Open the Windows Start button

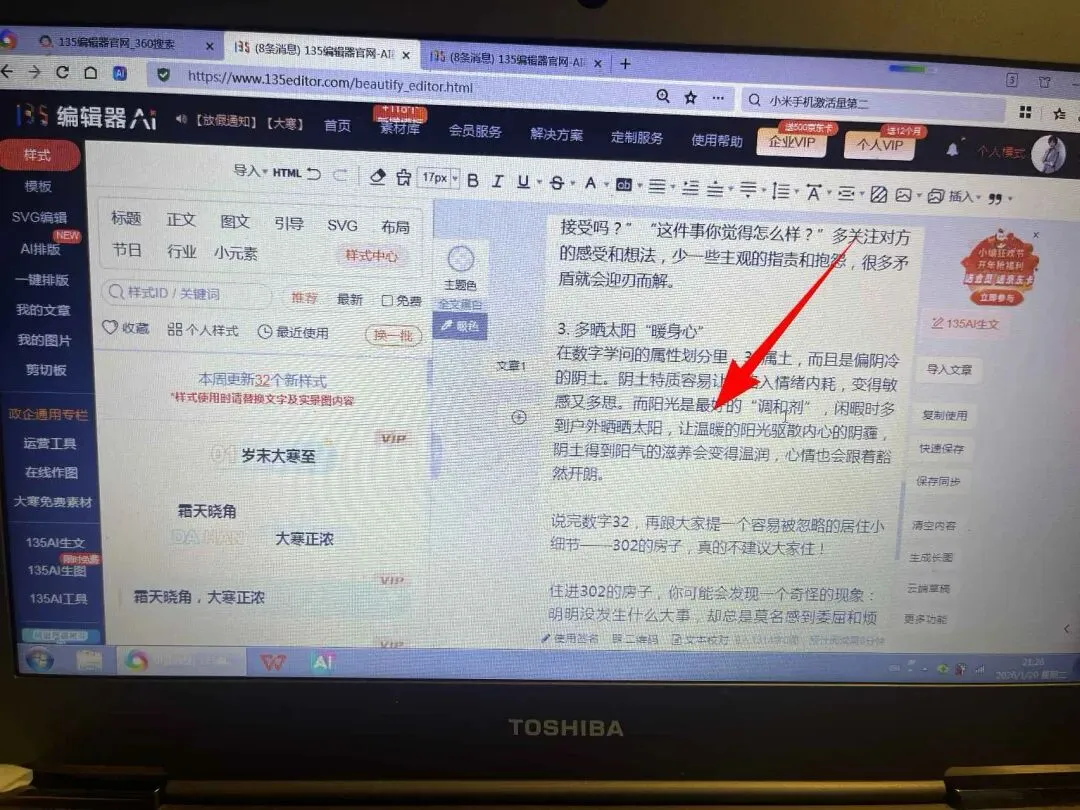(x=40, y=660)
